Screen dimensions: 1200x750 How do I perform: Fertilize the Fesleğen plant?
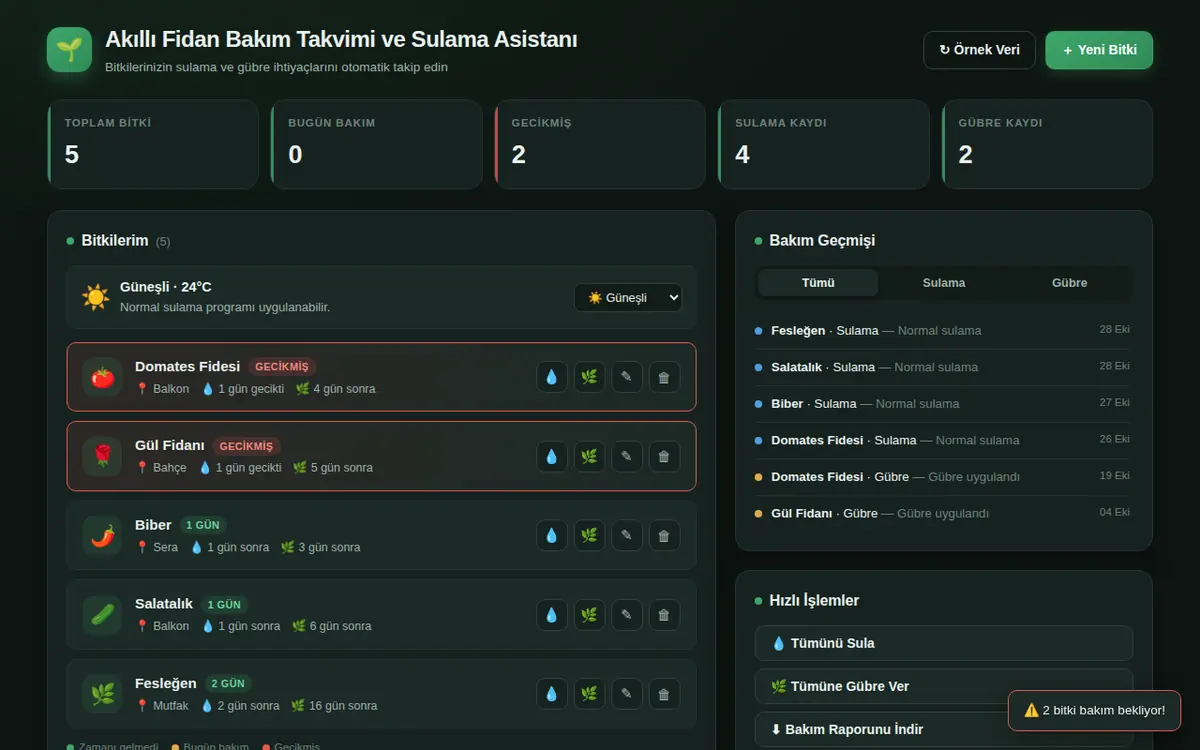tap(589, 693)
